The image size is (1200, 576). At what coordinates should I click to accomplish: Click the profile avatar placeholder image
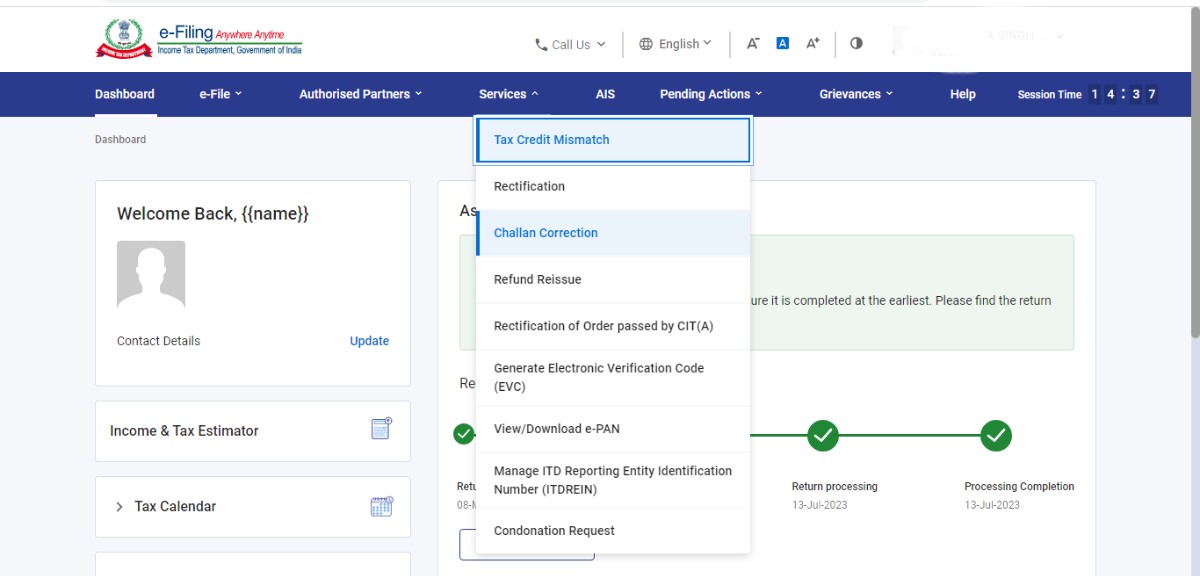pyautogui.click(x=151, y=274)
